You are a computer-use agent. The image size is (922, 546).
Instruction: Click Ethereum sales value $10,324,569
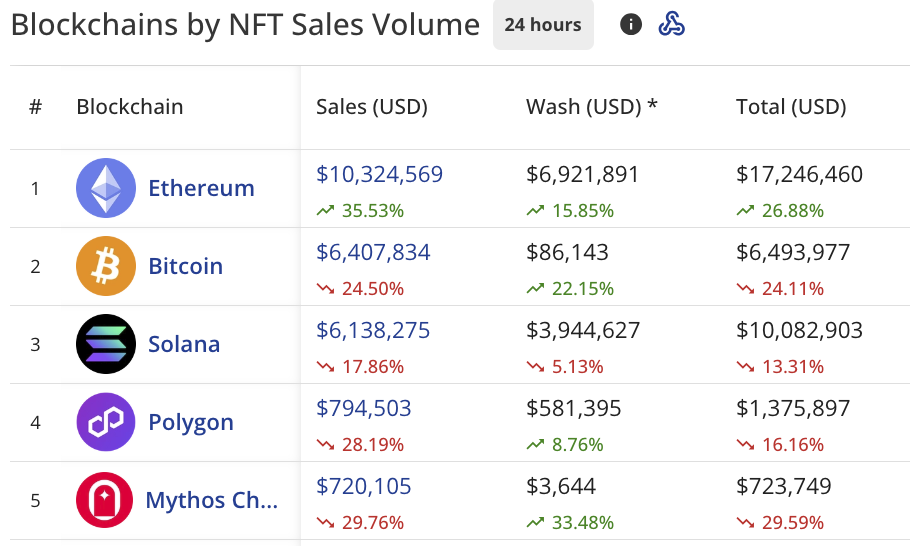379,175
